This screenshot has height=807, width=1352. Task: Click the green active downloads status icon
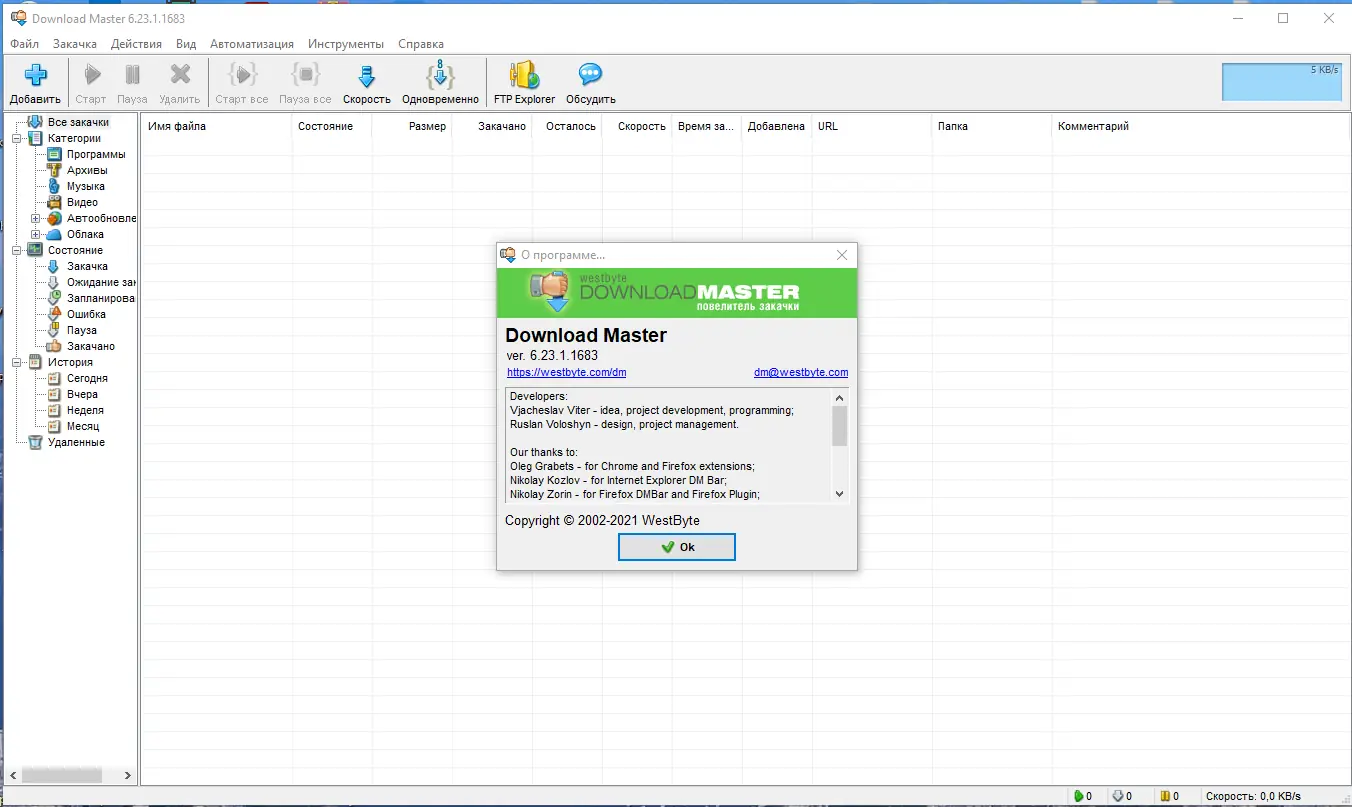click(1078, 796)
